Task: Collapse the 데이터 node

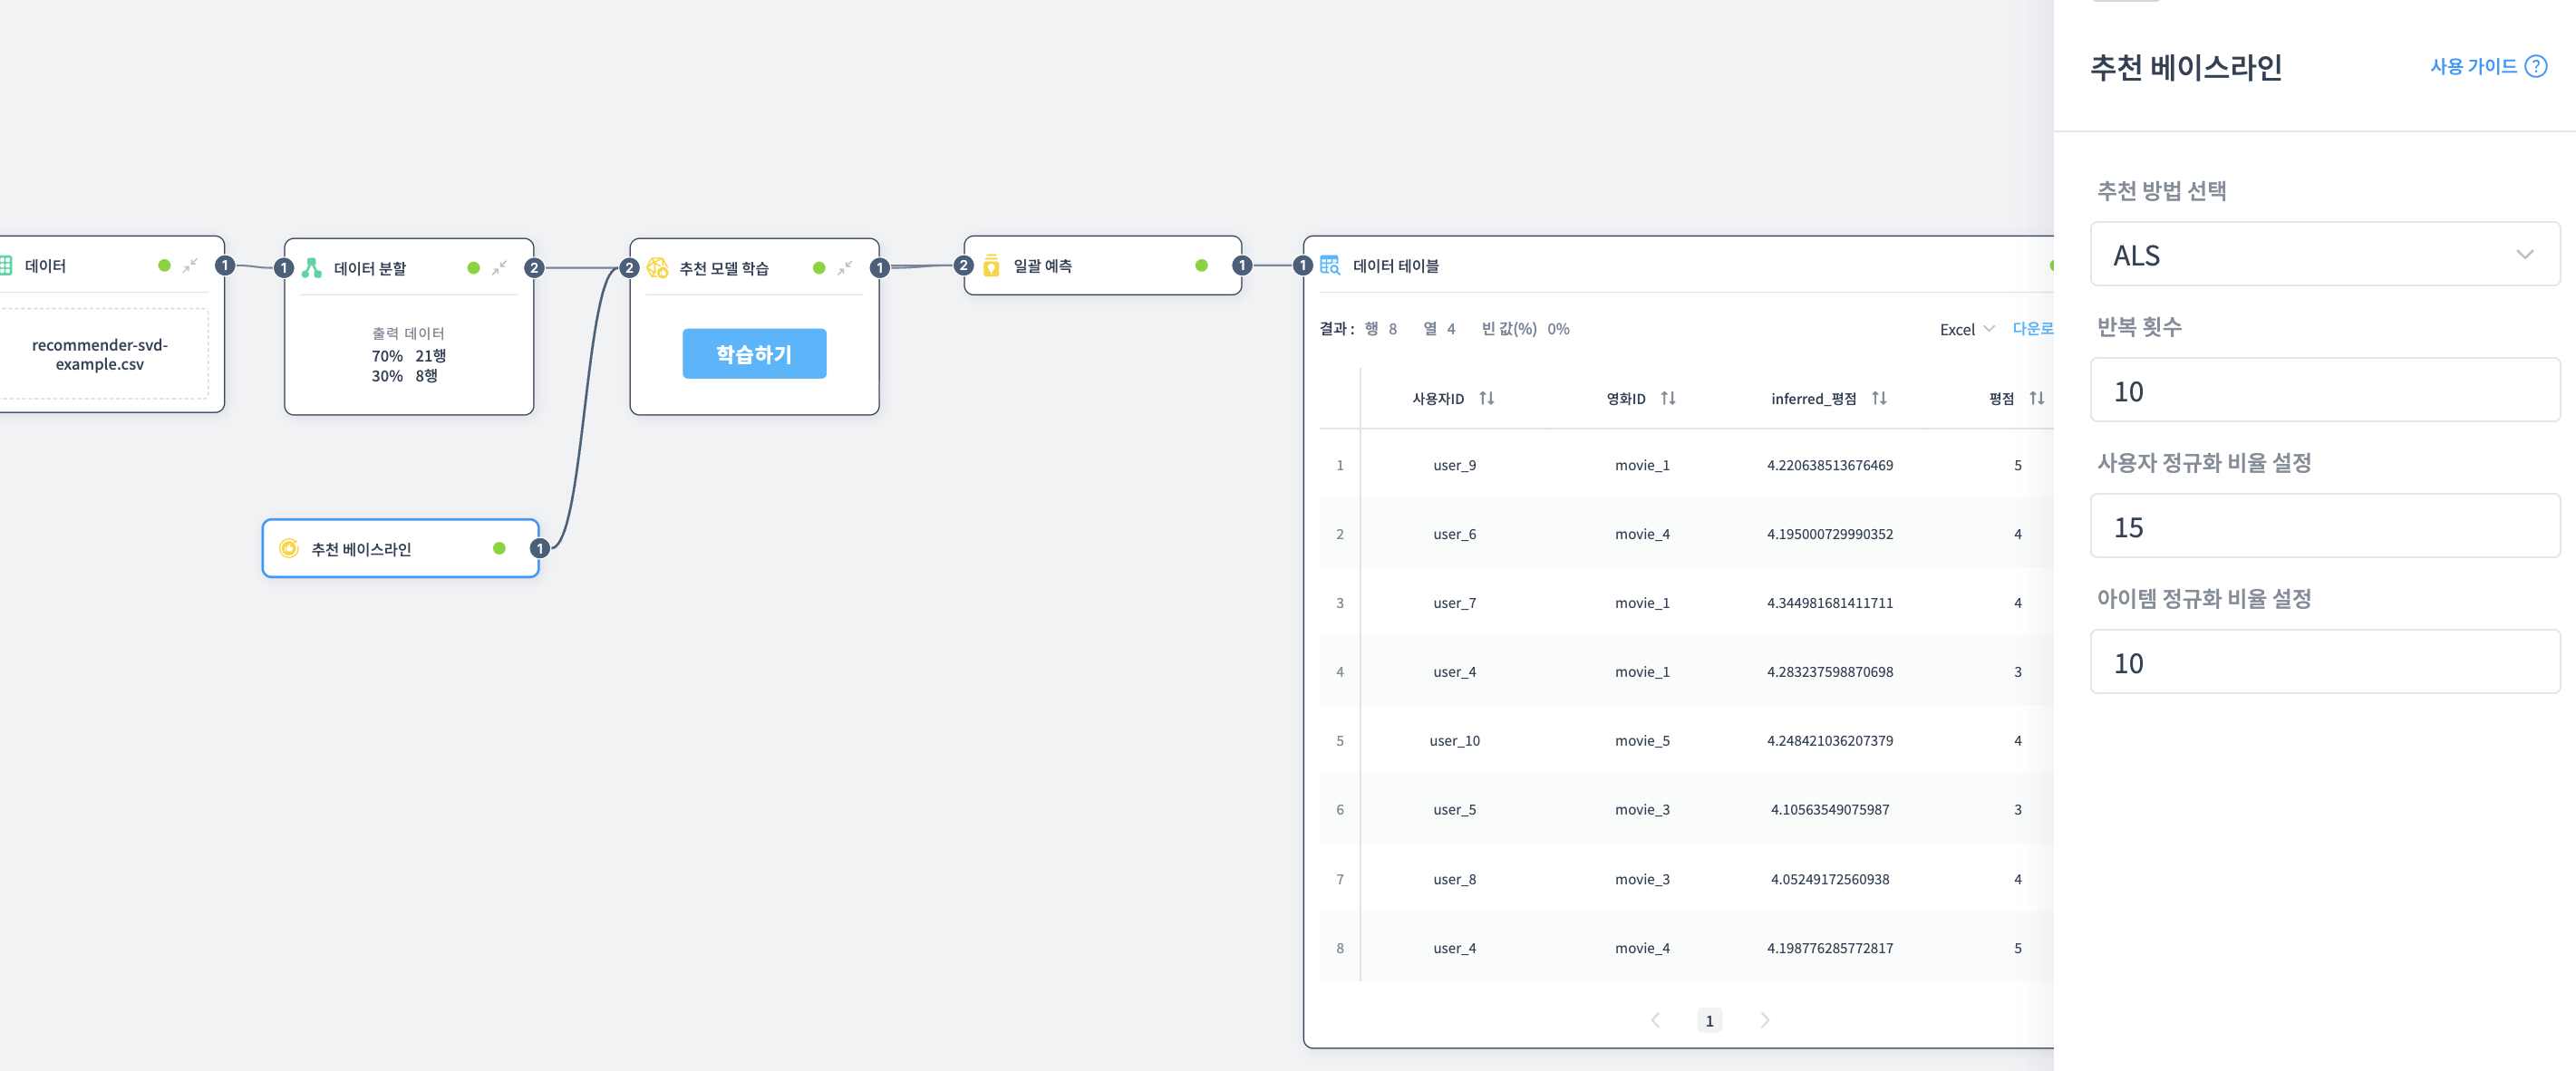Action: pyautogui.click(x=190, y=265)
